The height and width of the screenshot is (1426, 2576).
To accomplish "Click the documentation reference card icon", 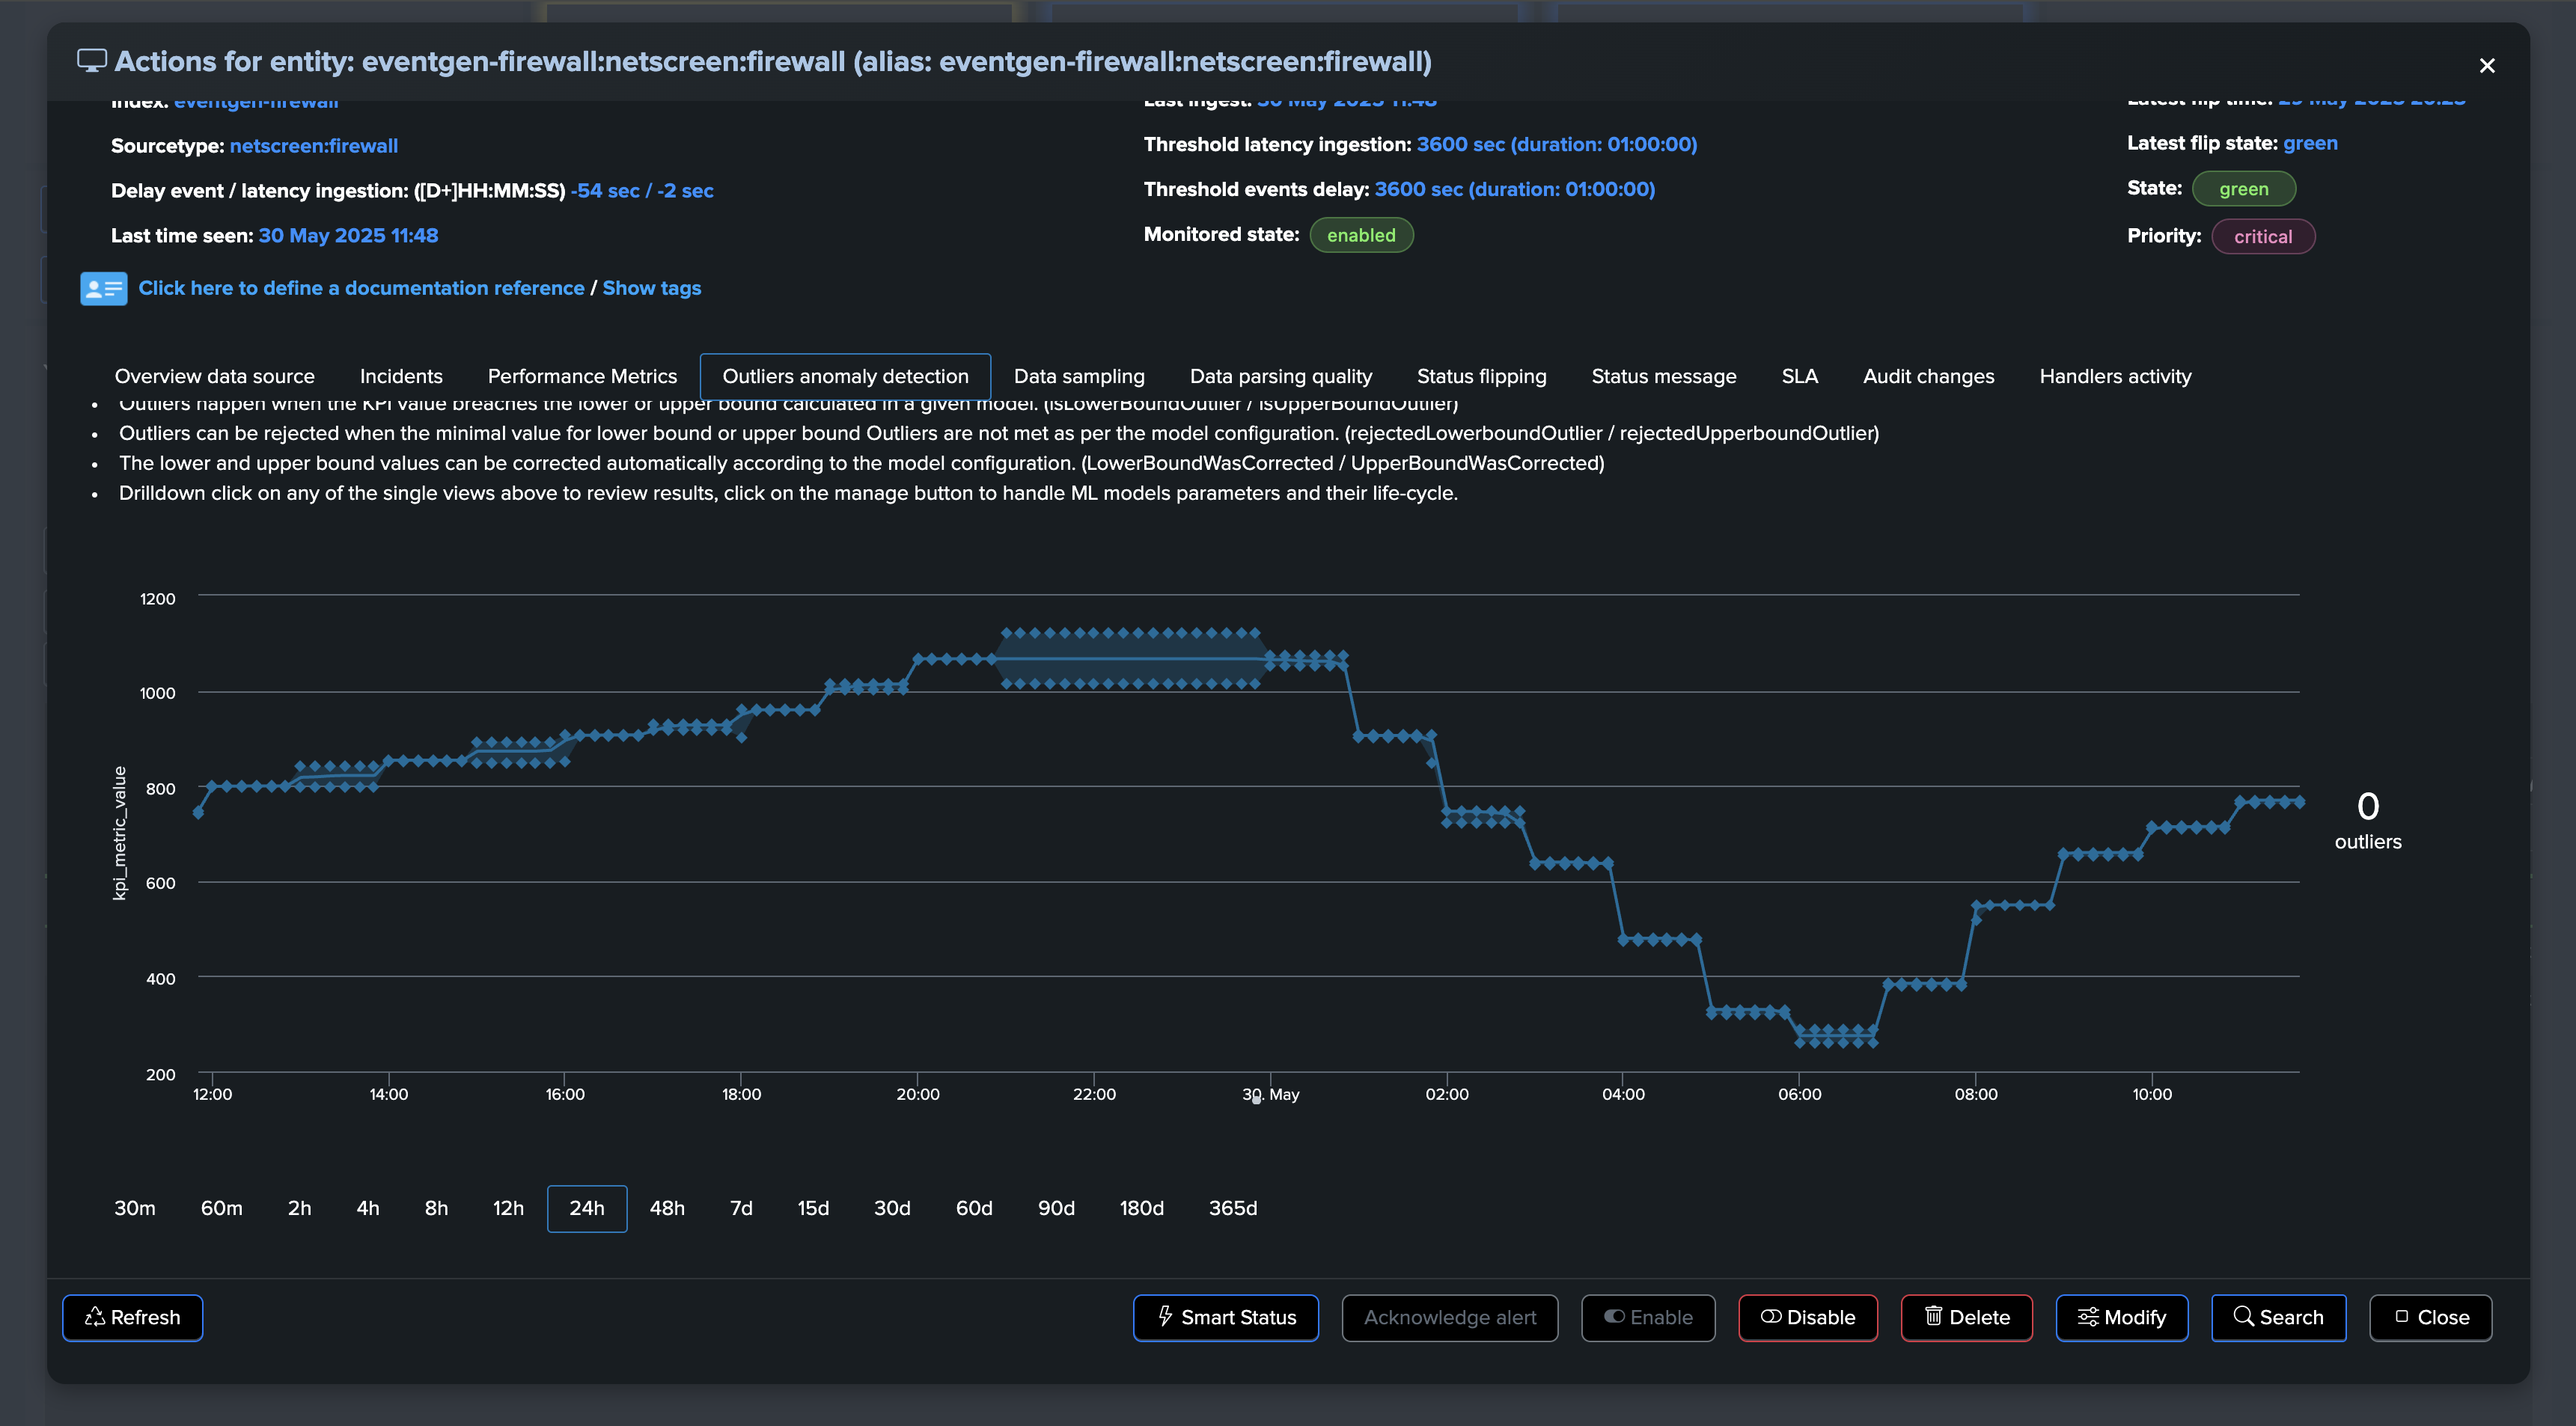I will click(x=103, y=289).
